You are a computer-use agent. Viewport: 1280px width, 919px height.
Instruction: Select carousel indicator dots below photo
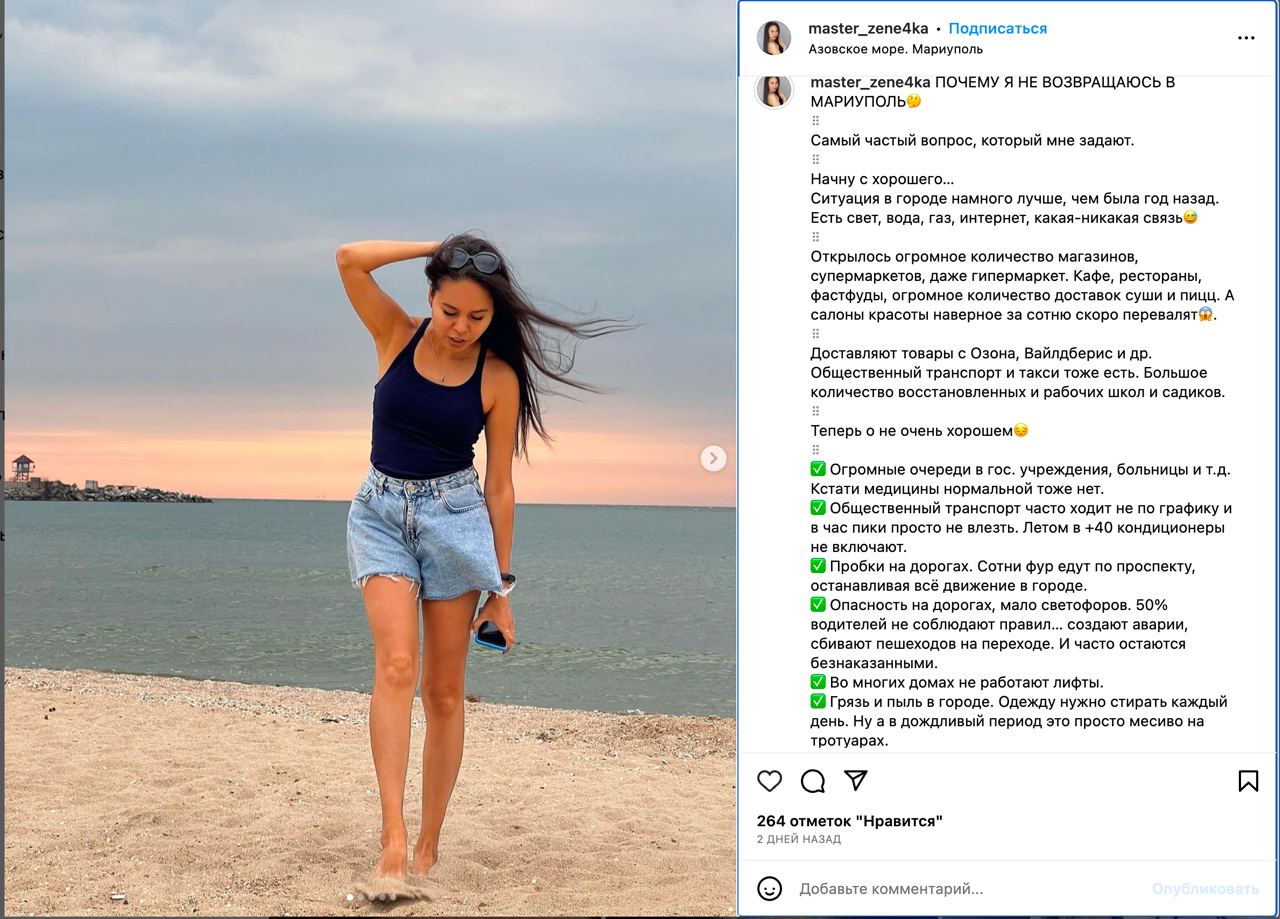[x=370, y=898]
